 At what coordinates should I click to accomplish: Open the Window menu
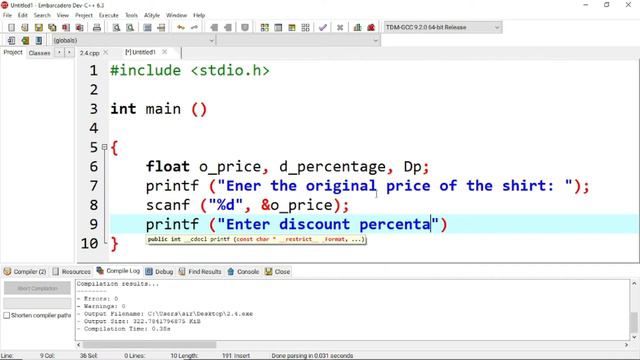coord(176,15)
